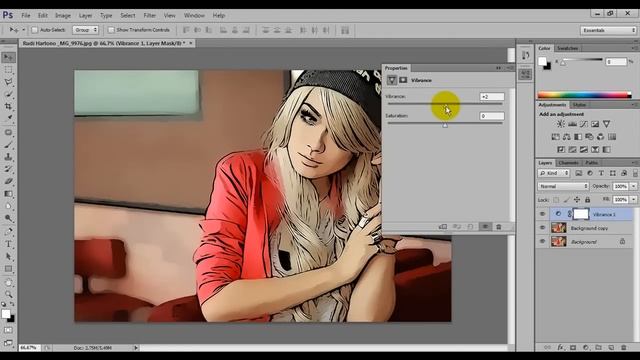Add a Brightness/Contrast adjustment

561,124
